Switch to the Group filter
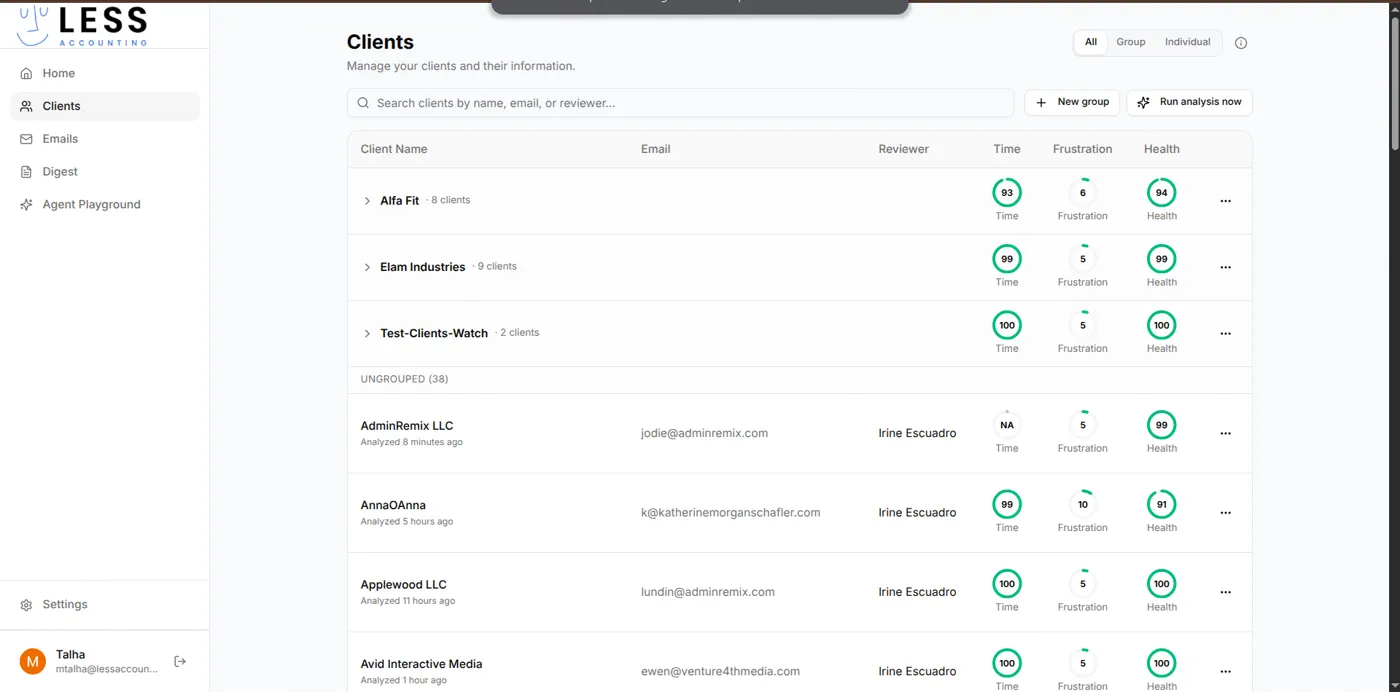 (1131, 42)
